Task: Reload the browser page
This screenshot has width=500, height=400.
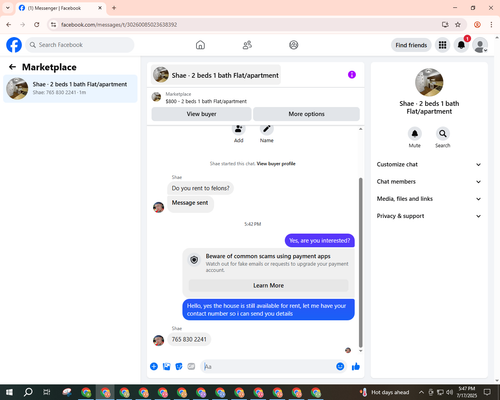Action: click(x=37, y=25)
